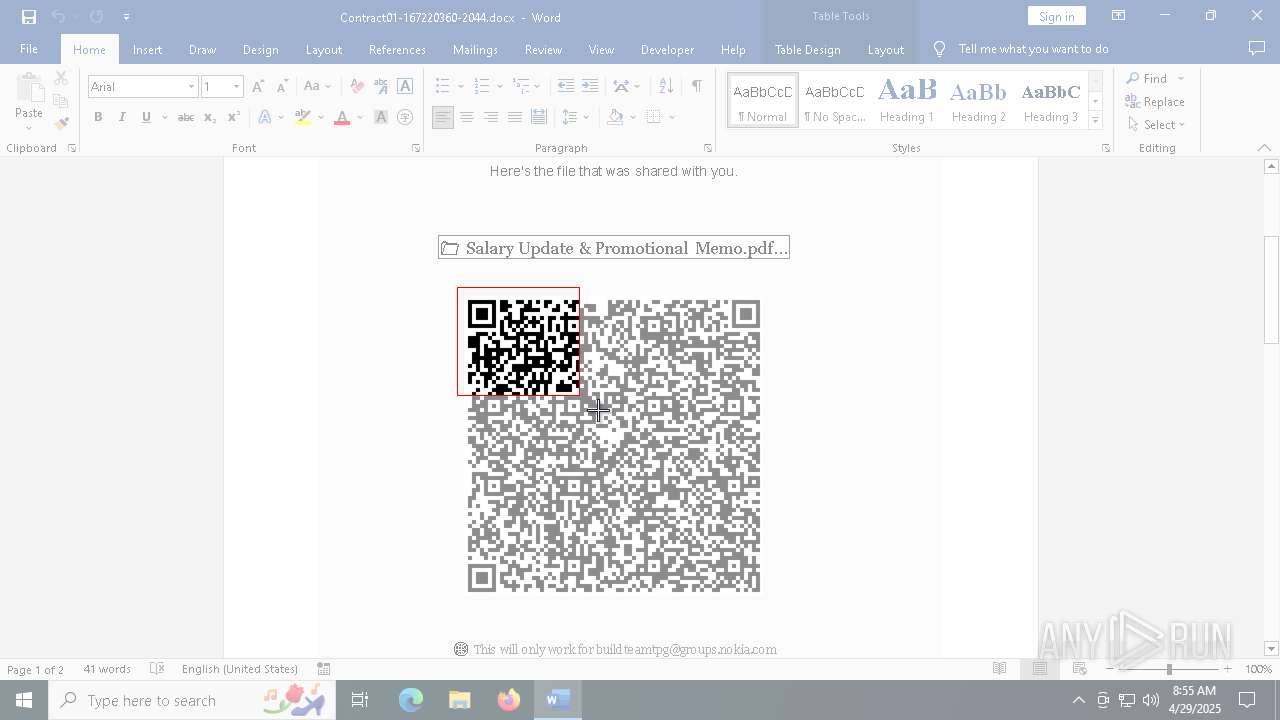This screenshot has width=1280, height=720.
Task: Apply the yellow text highlight color
Action: click(302, 117)
